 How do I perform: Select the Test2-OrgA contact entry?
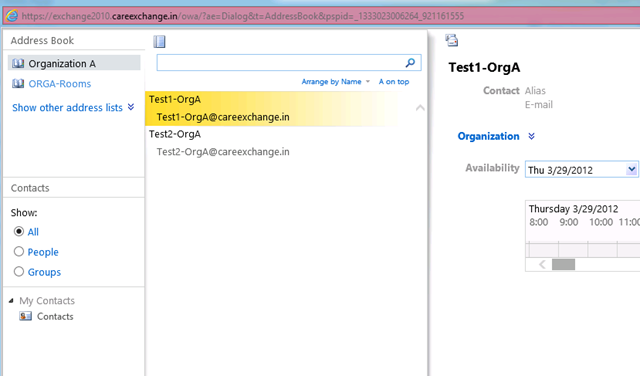175,134
